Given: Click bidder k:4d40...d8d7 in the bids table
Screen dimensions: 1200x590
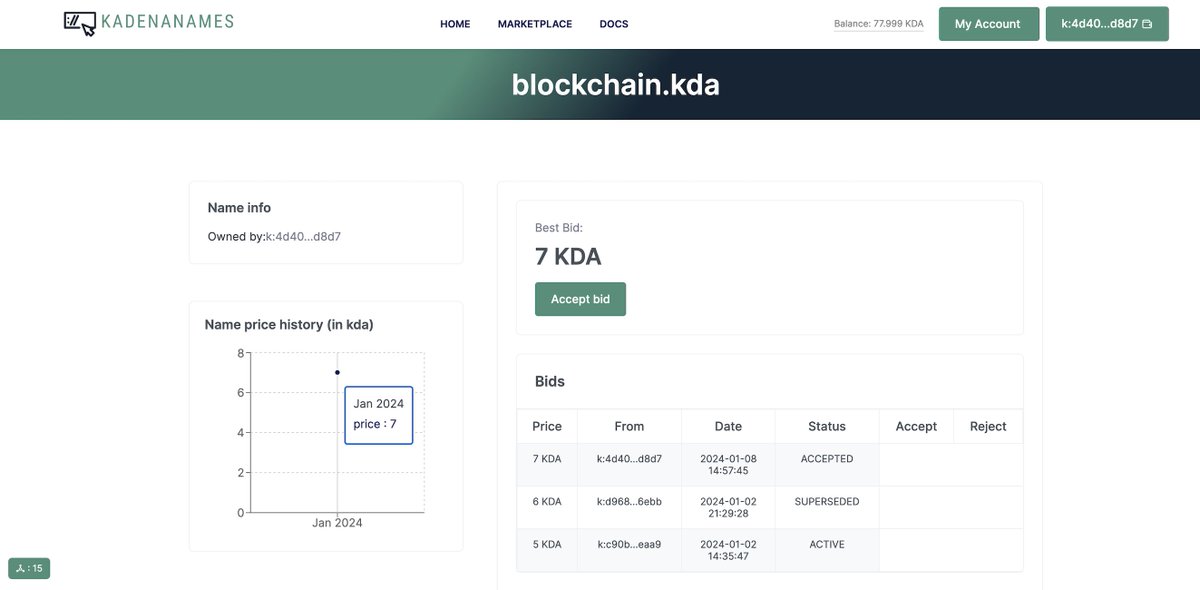Looking at the screenshot, I should 629,459.
